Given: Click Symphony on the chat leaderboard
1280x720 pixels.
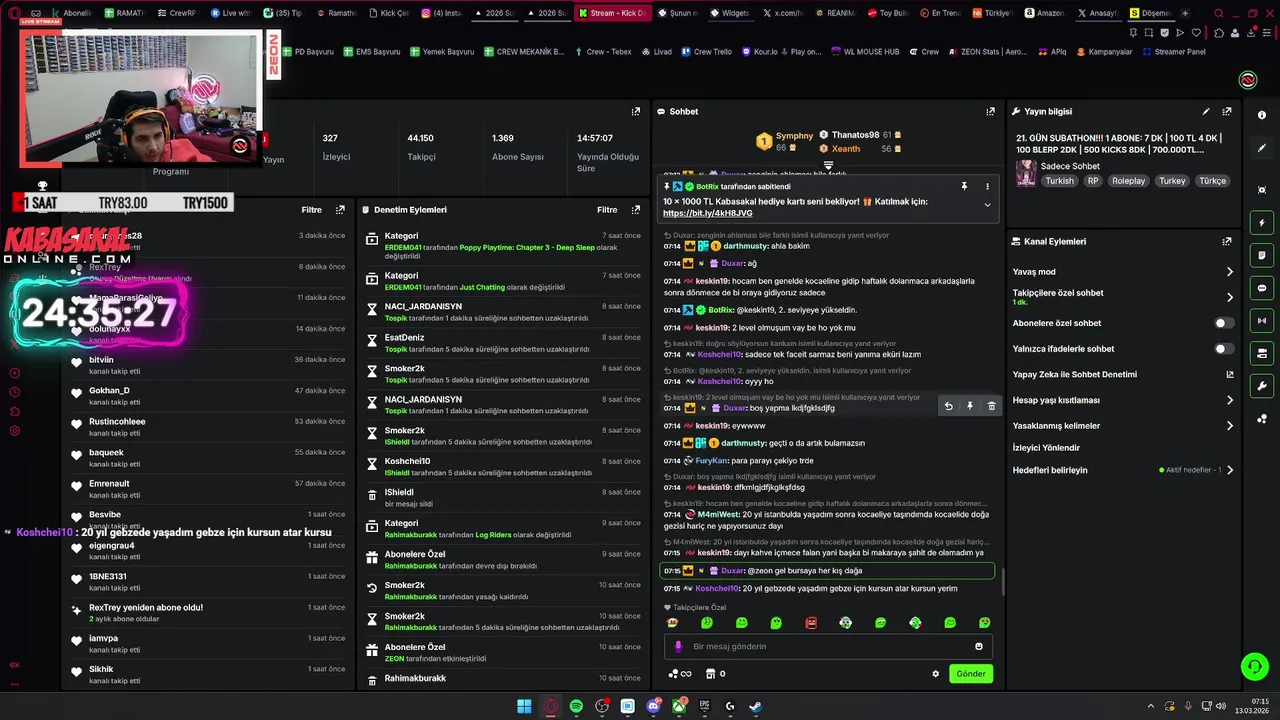Looking at the screenshot, I should 795,136.
